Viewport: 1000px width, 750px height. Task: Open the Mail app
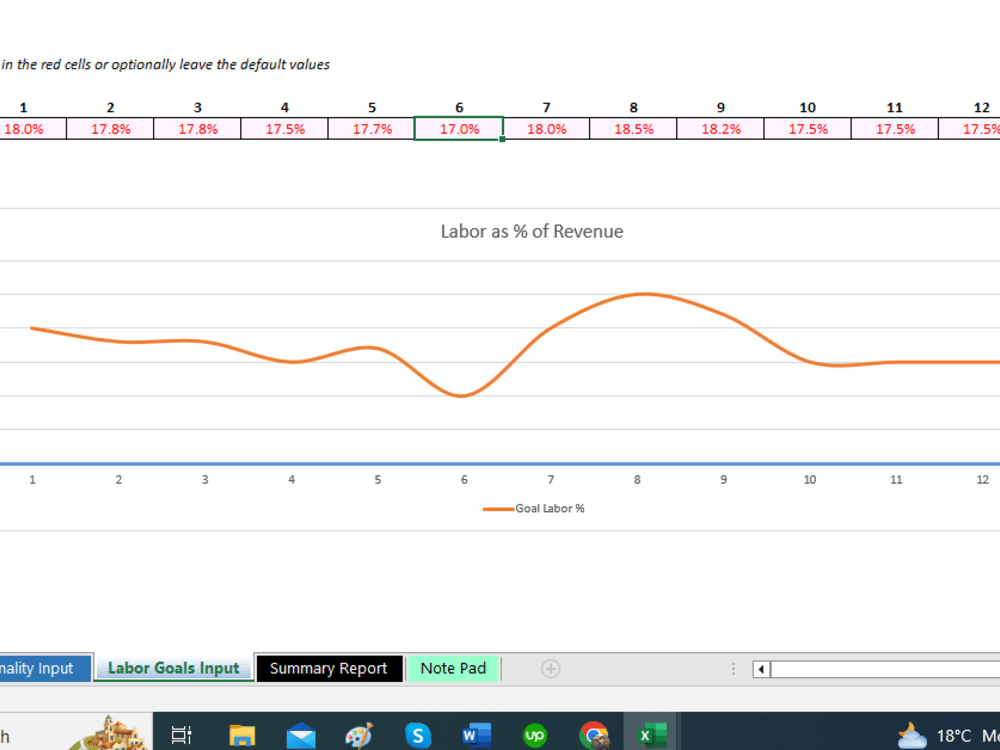301,734
